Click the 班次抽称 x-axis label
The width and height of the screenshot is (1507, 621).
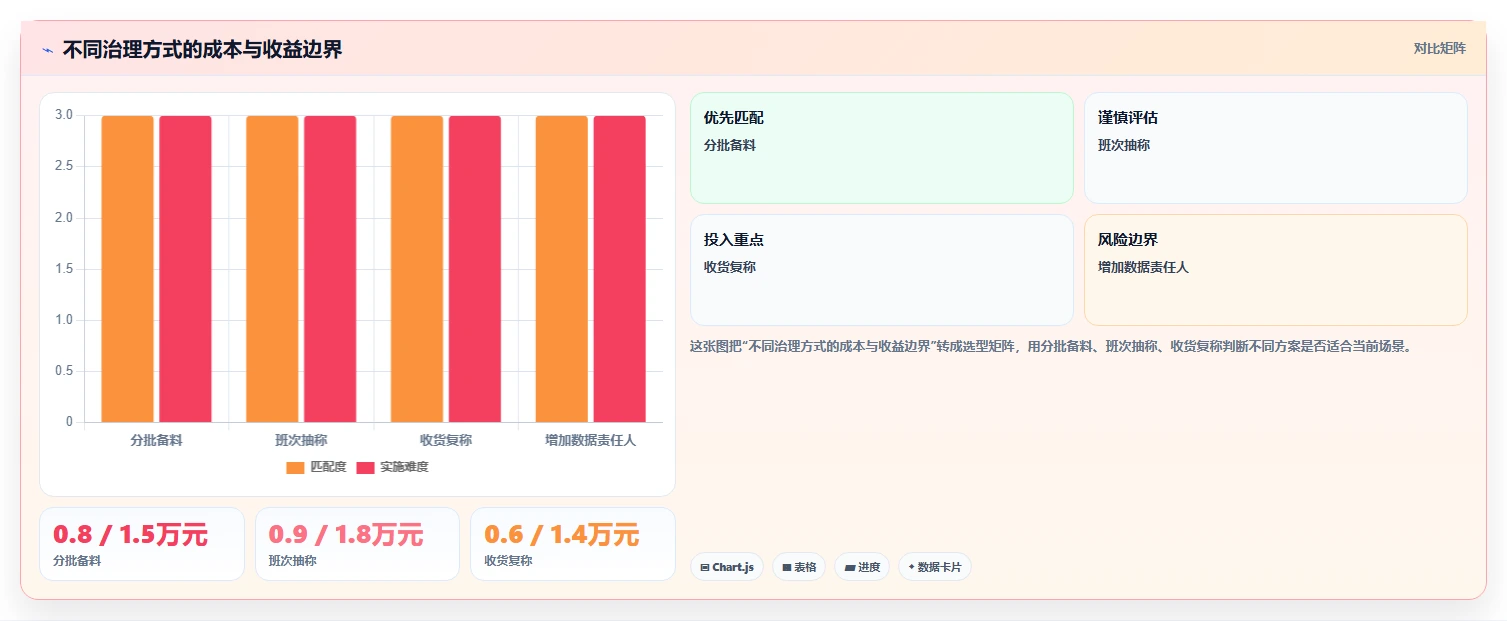(301, 440)
